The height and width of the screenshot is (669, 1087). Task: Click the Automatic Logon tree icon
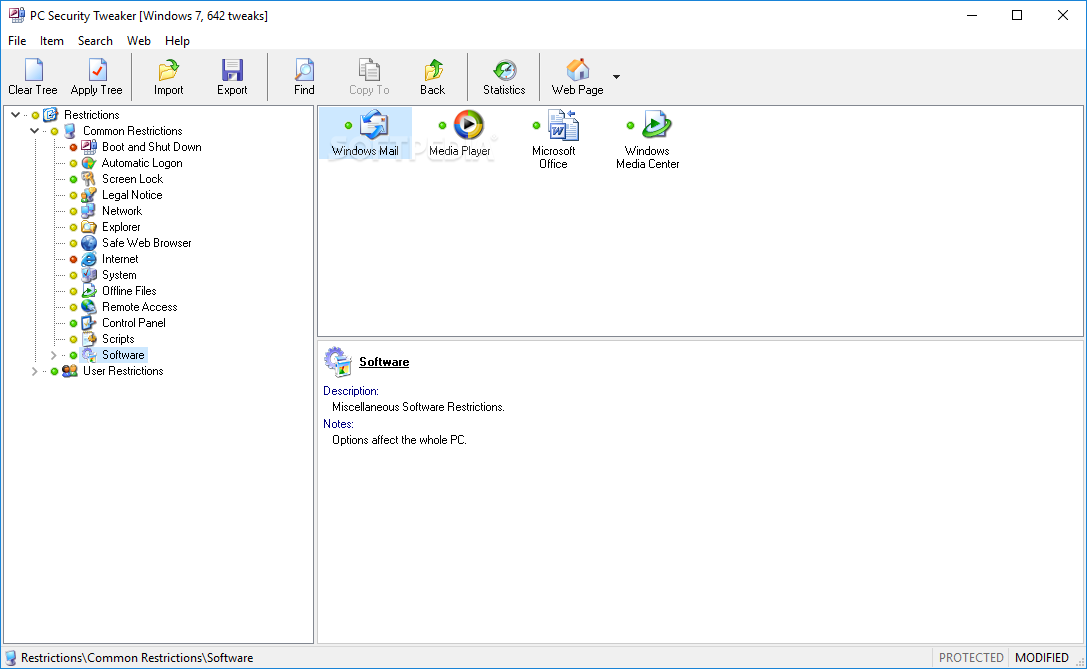89,163
